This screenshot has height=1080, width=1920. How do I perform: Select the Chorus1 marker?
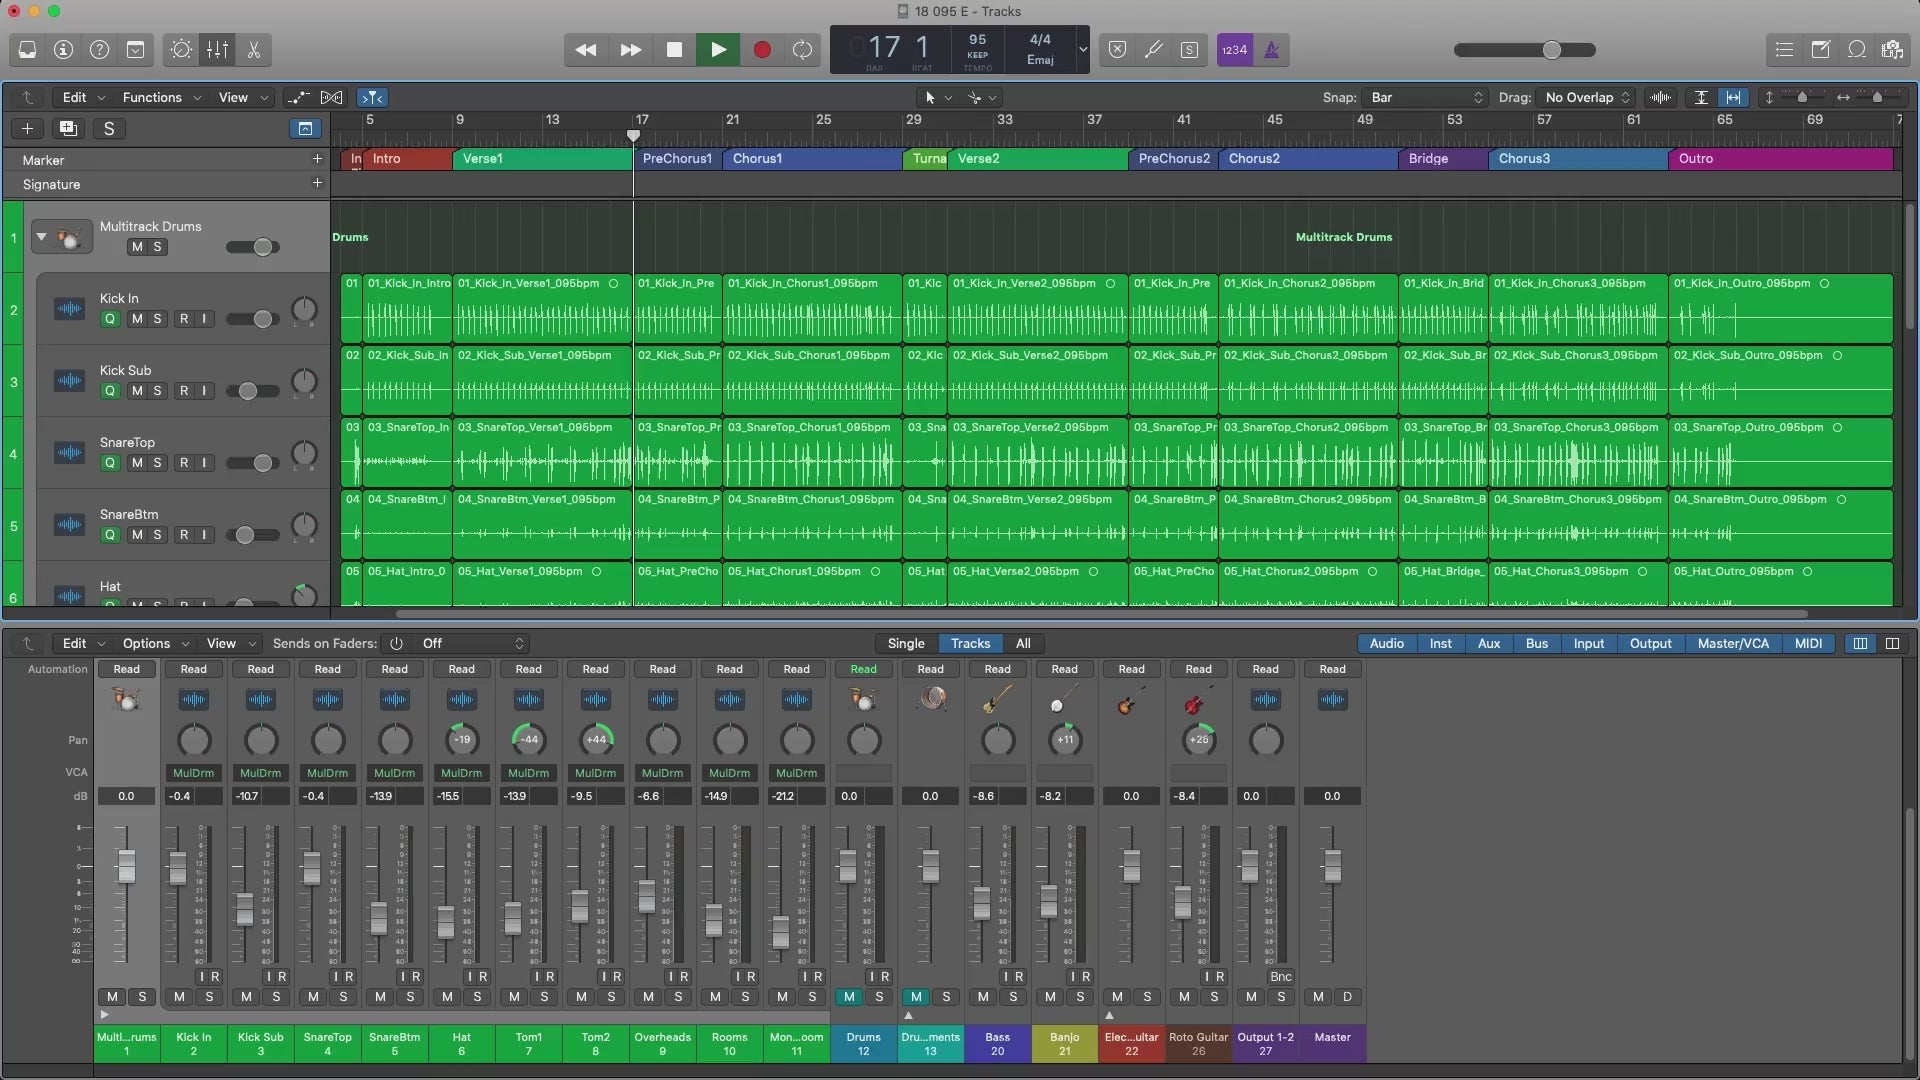pyautogui.click(x=812, y=158)
